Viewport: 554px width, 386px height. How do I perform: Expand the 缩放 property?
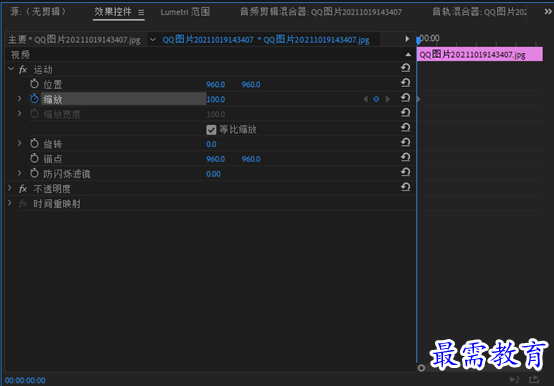tap(20, 99)
